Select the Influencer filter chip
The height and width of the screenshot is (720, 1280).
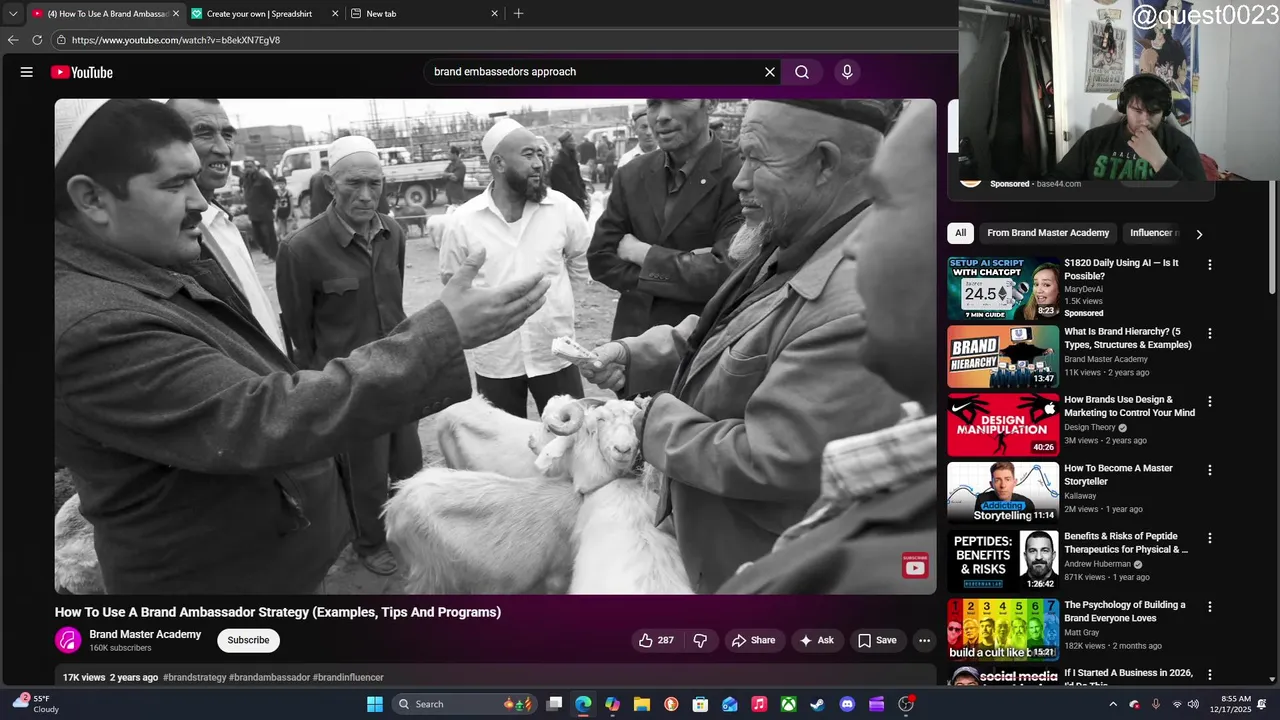1152,233
